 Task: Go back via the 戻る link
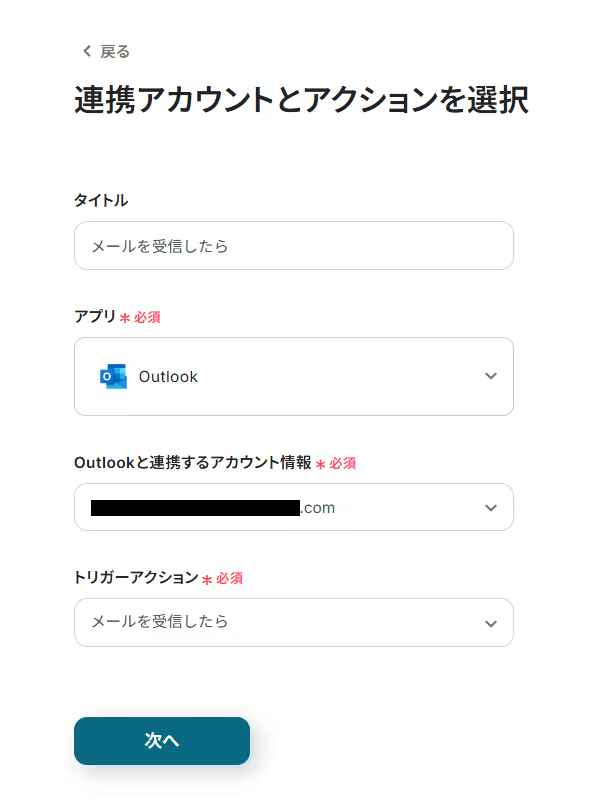coord(115,51)
